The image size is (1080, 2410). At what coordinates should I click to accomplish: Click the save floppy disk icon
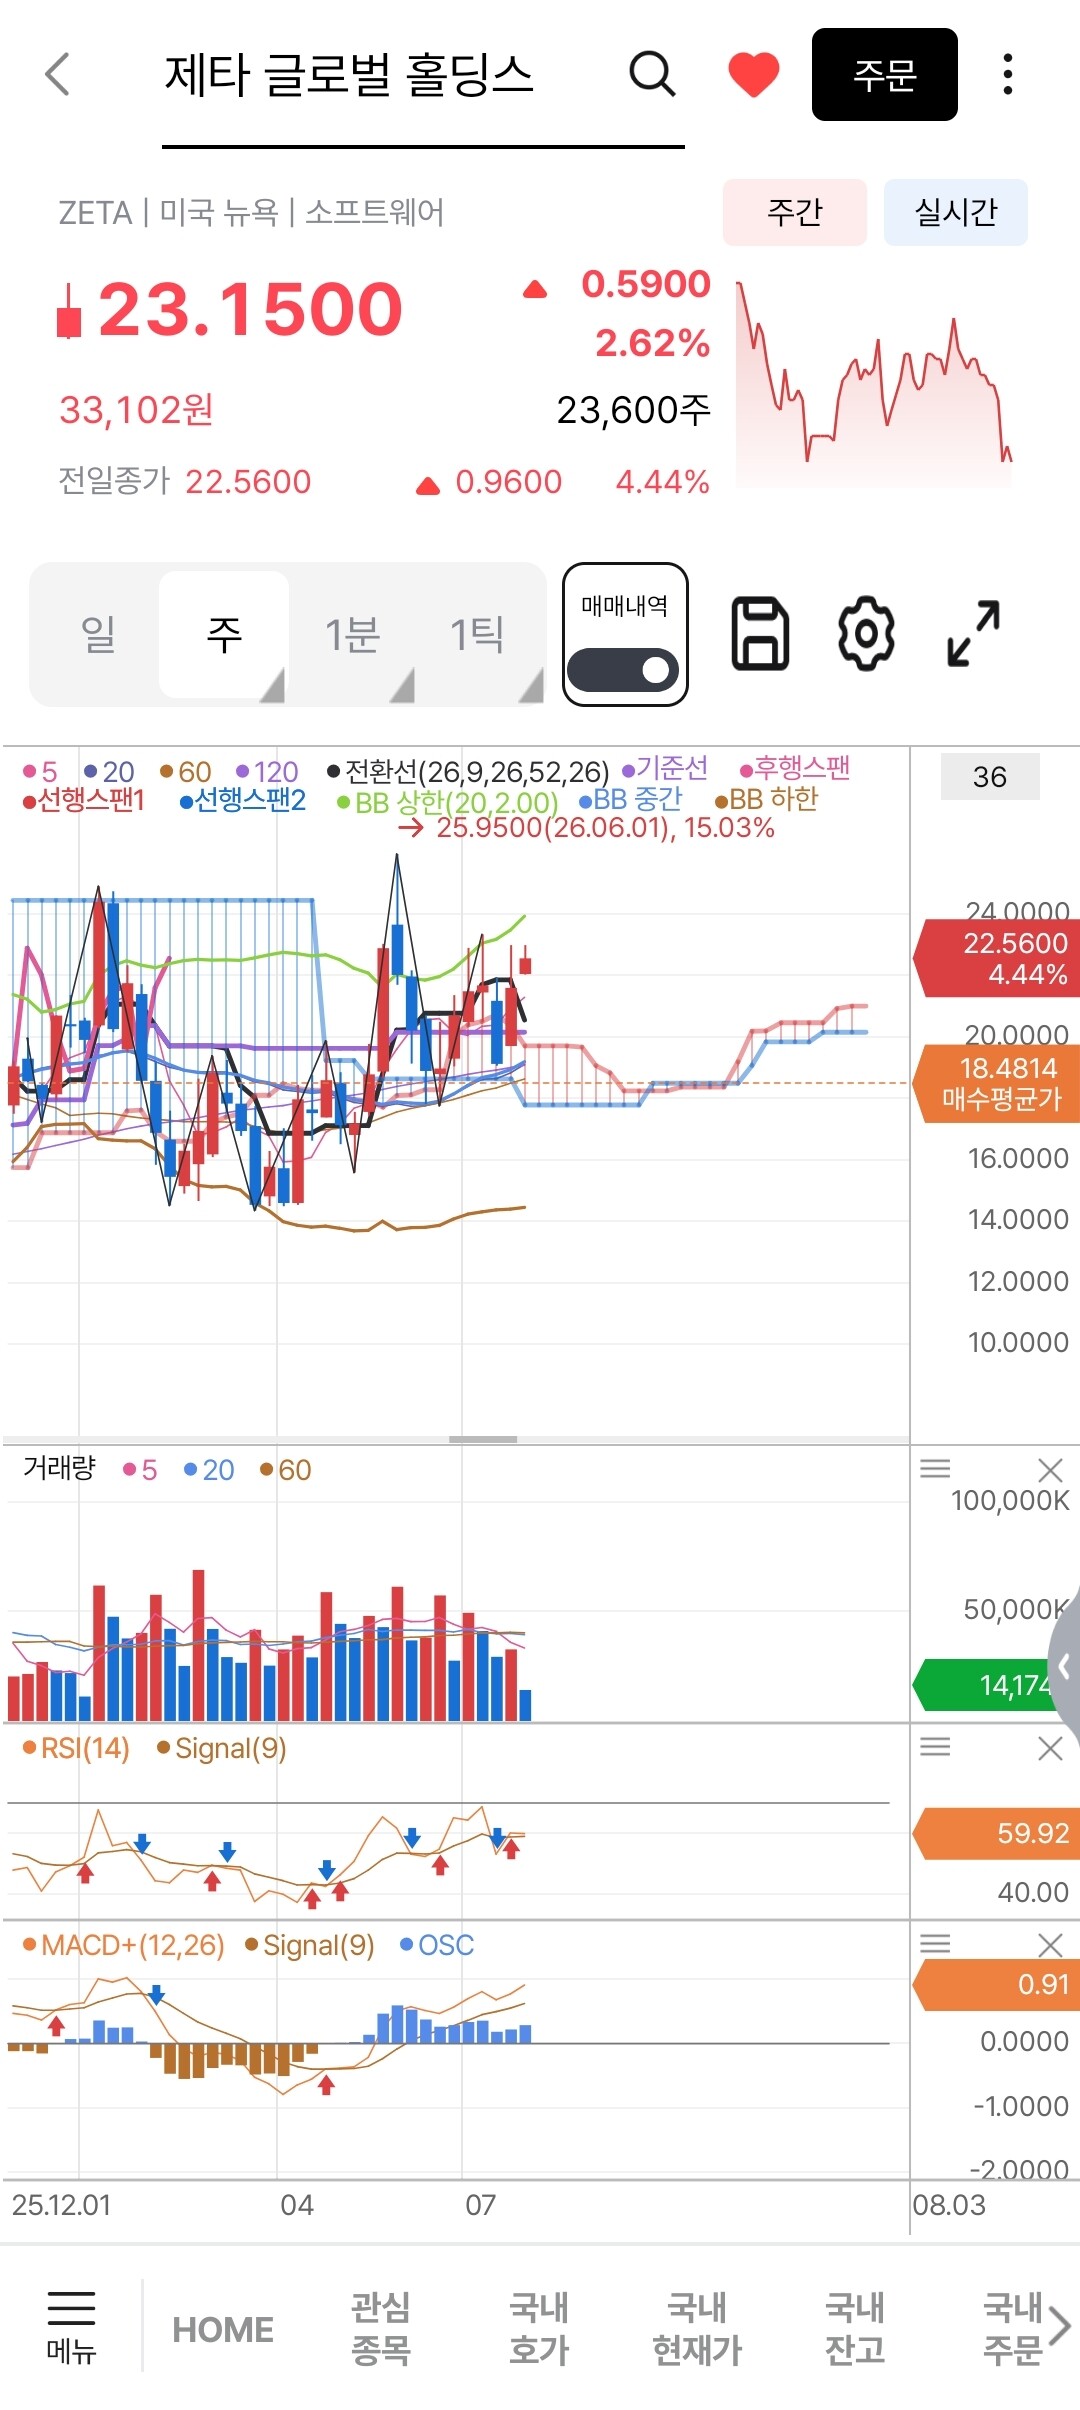pos(761,634)
